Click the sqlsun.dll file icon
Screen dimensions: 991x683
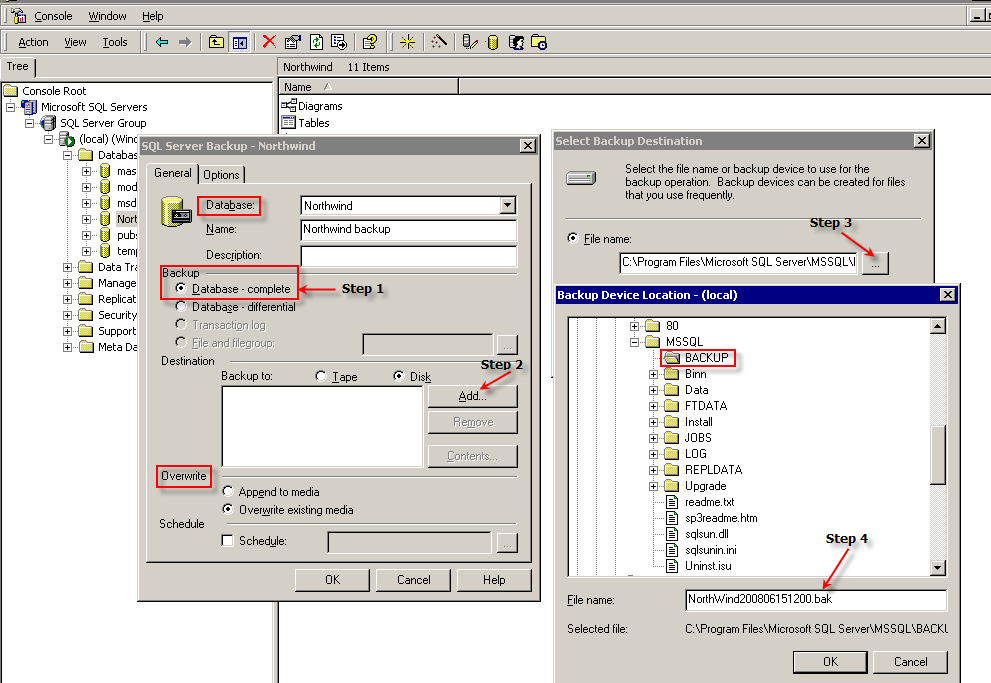click(672, 534)
